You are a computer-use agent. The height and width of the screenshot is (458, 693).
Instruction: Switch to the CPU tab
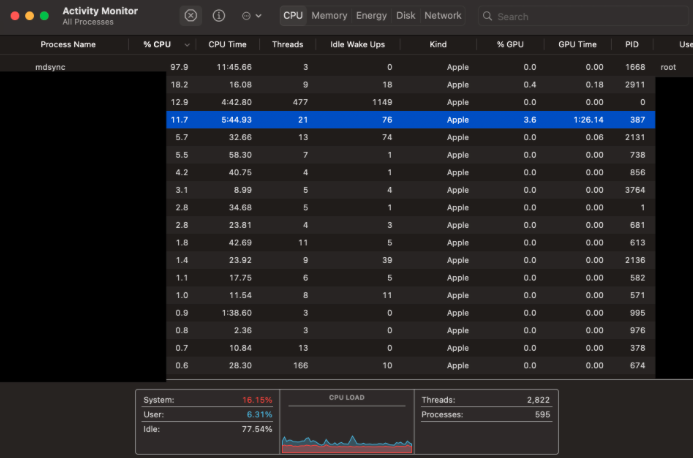click(293, 15)
